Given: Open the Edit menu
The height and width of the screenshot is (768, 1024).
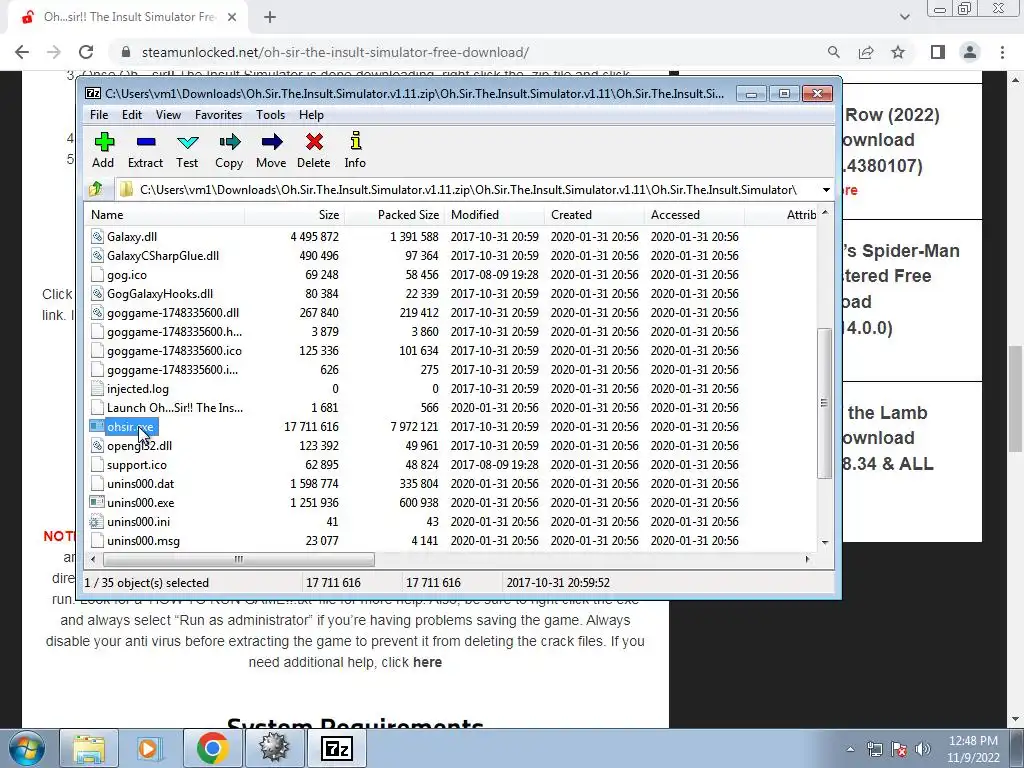Looking at the screenshot, I should [132, 115].
